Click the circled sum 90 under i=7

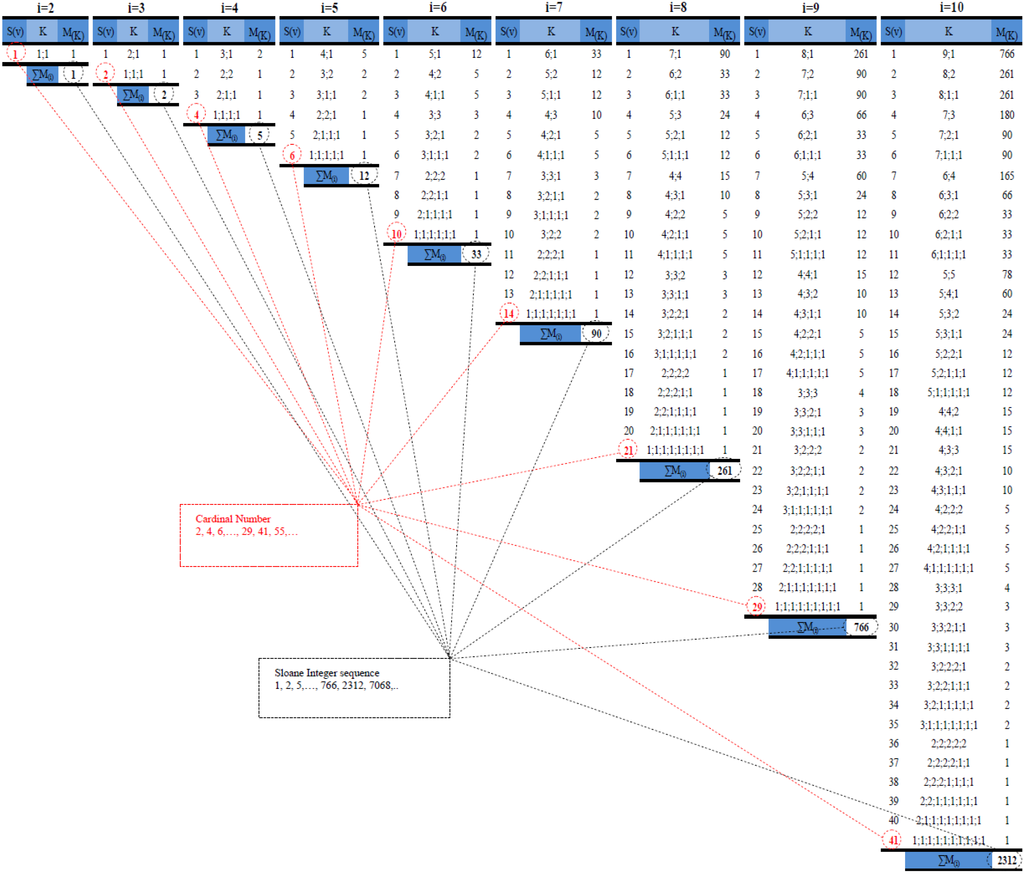click(596, 333)
